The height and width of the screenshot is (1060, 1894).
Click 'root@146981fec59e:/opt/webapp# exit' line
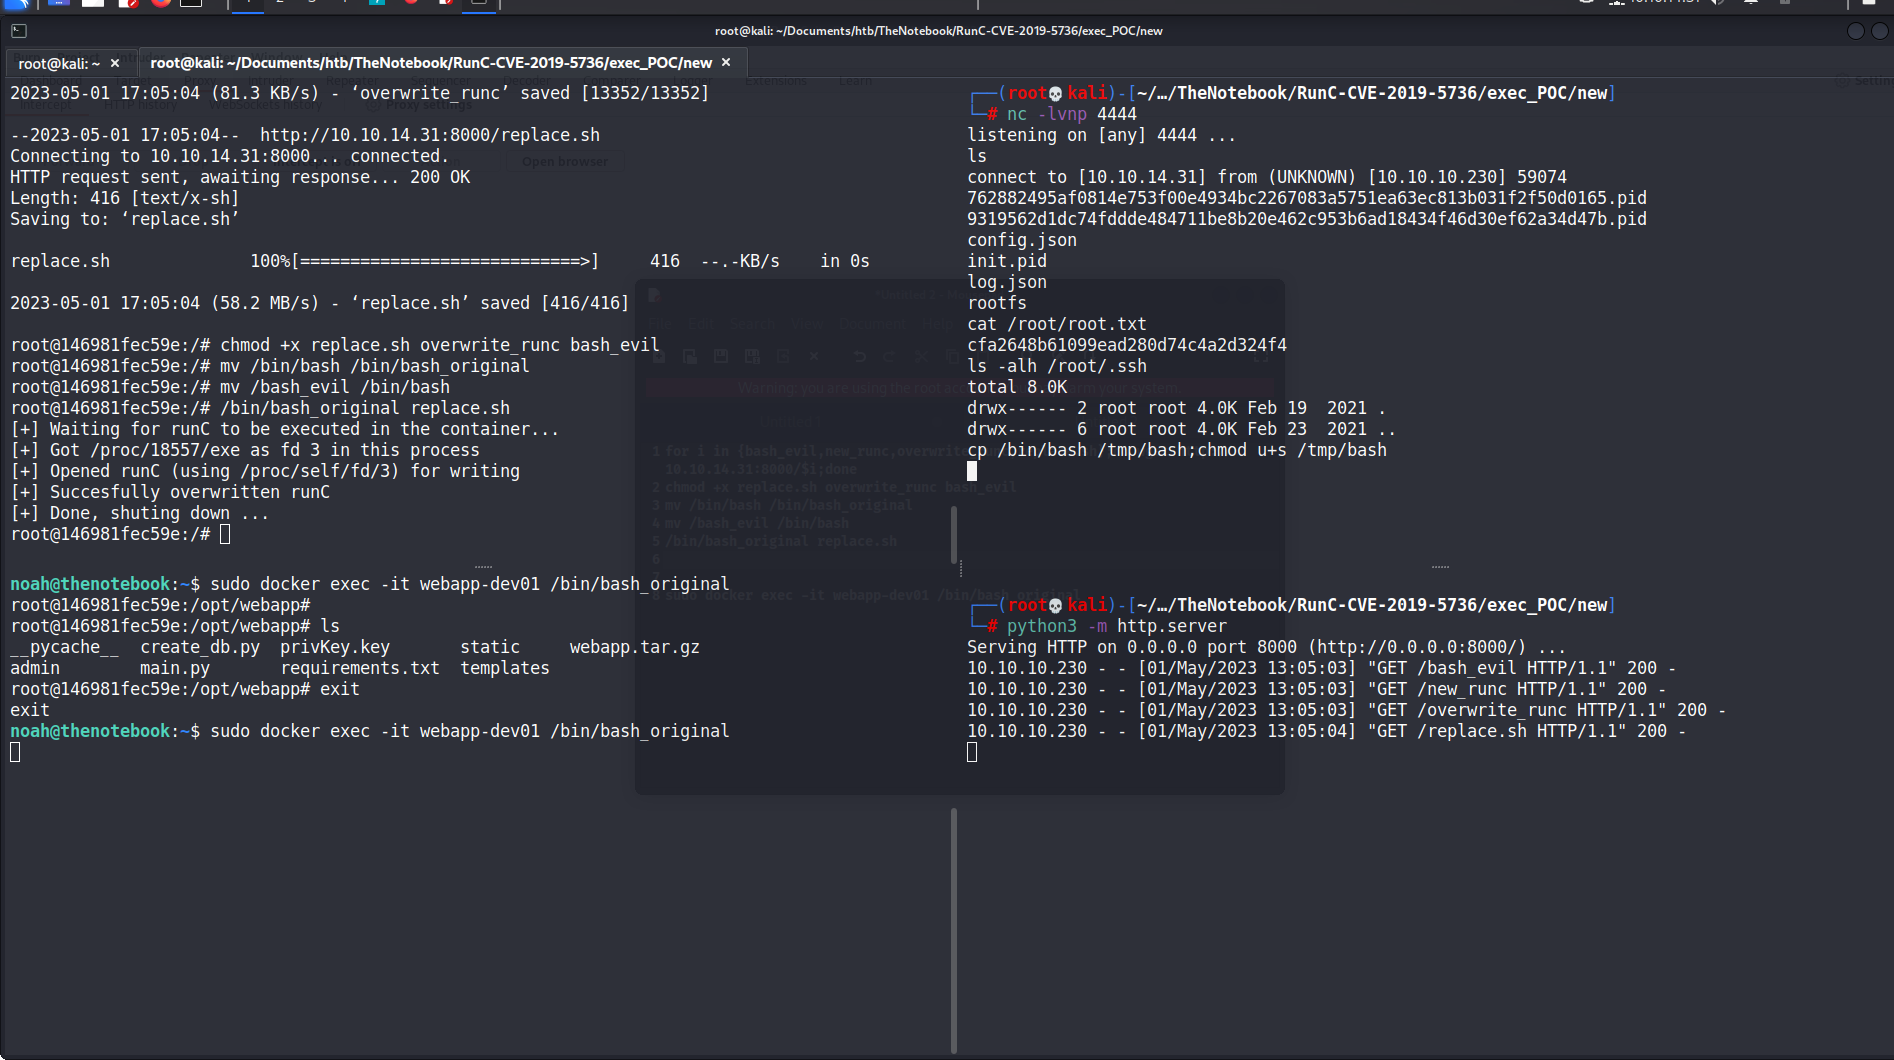pos(185,689)
